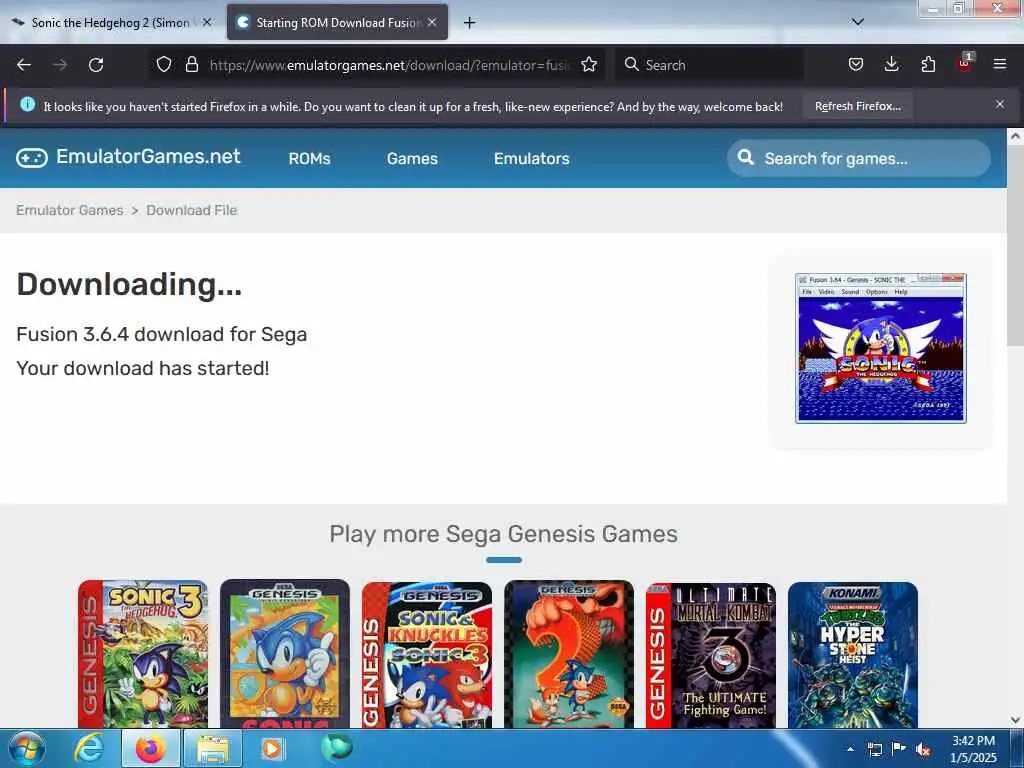Open the Sonic & Knuckles cover

coord(427,654)
